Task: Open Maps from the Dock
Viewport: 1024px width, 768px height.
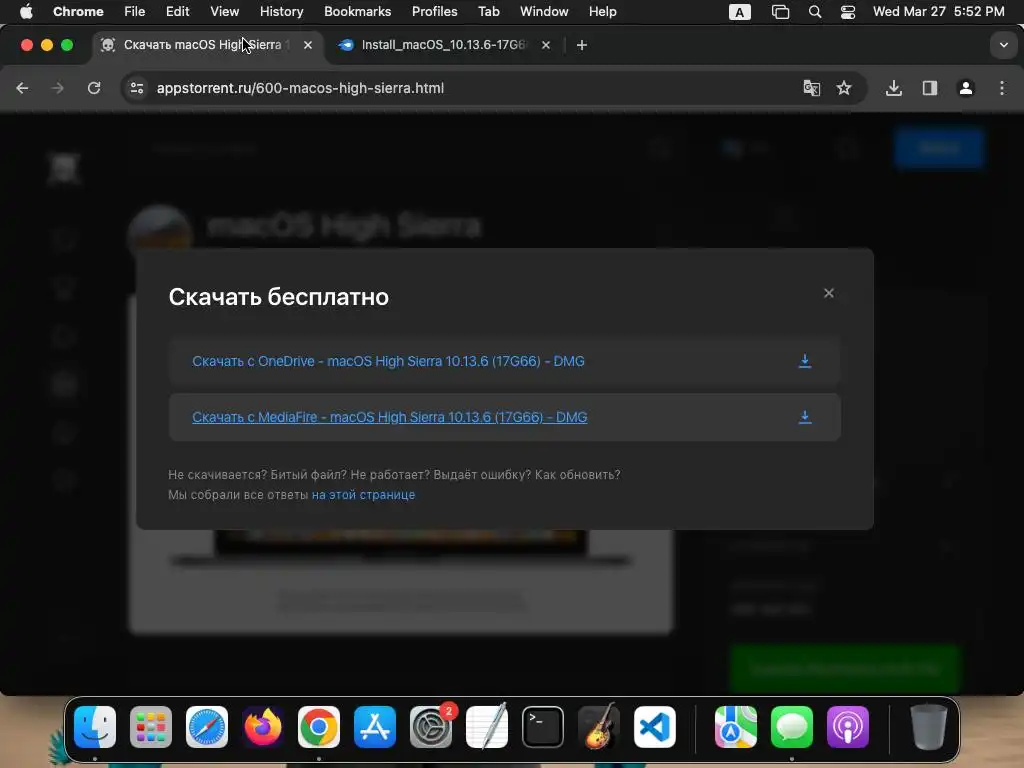Action: (x=735, y=727)
